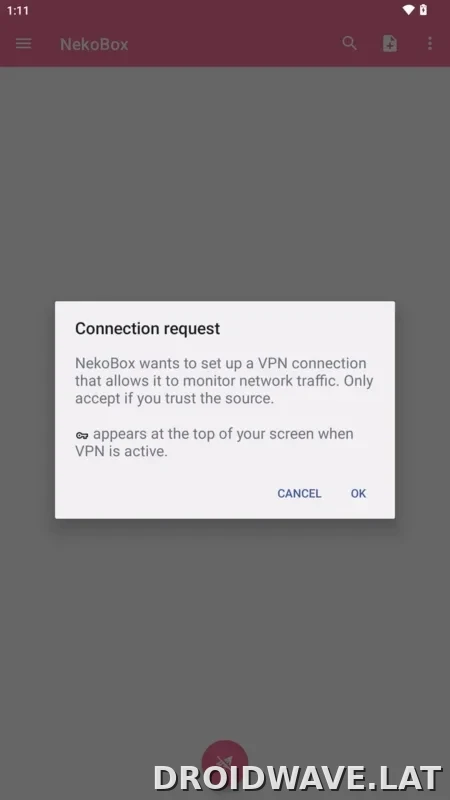The width and height of the screenshot is (450, 800).
Task: Tap the 1:11 clock in status bar
Action: click(x=18, y=10)
